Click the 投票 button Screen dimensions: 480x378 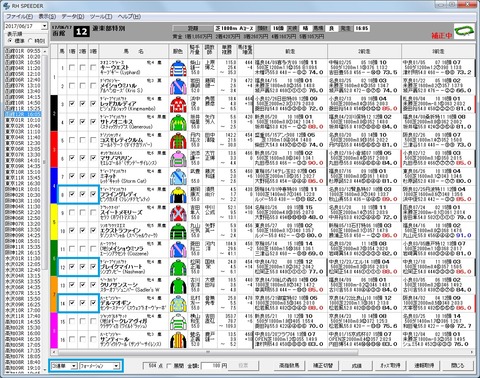point(244,366)
